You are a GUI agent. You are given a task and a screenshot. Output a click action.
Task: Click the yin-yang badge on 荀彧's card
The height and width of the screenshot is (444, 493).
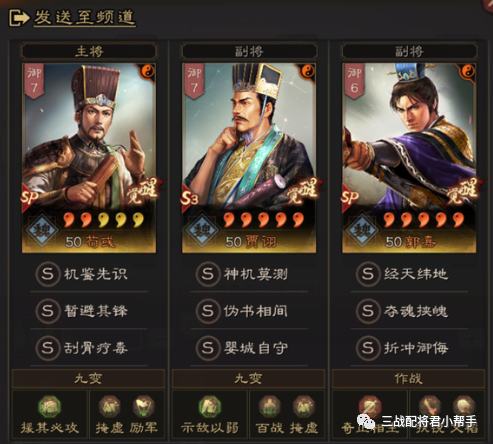pos(146,71)
